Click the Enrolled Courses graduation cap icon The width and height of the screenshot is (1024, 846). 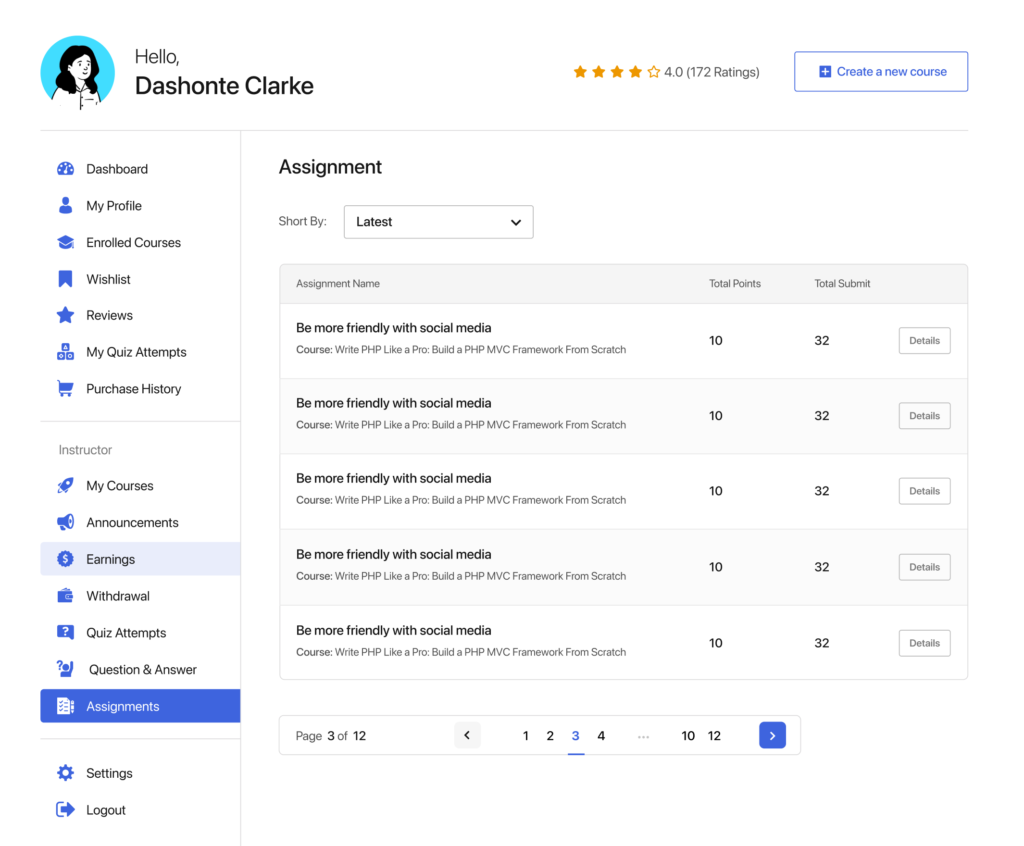point(65,242)
